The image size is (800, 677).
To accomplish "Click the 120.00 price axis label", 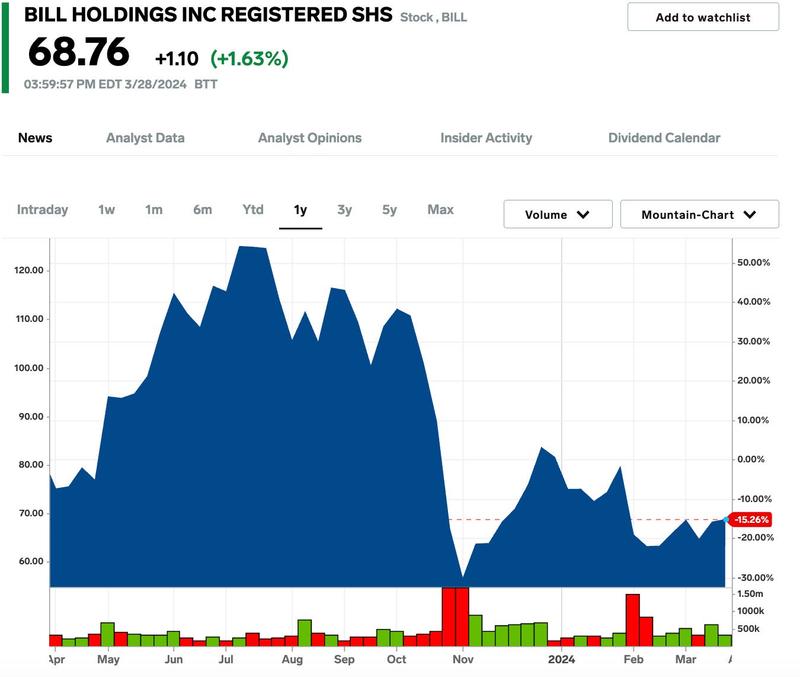I will point(29,270).
